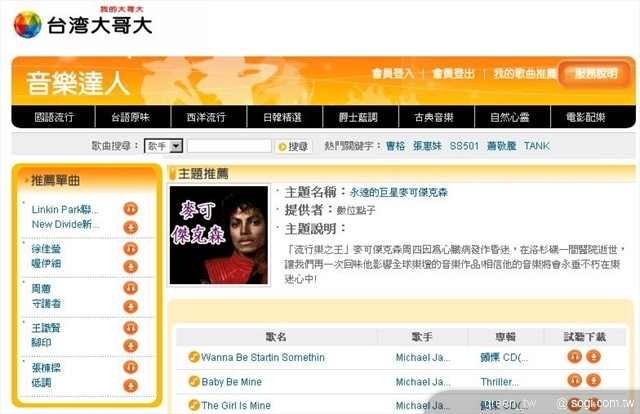640x414 pixels.
Task: Preview Wanna Be Startin Somethin track
Action: pyautogui.click(x=575, y=356)
